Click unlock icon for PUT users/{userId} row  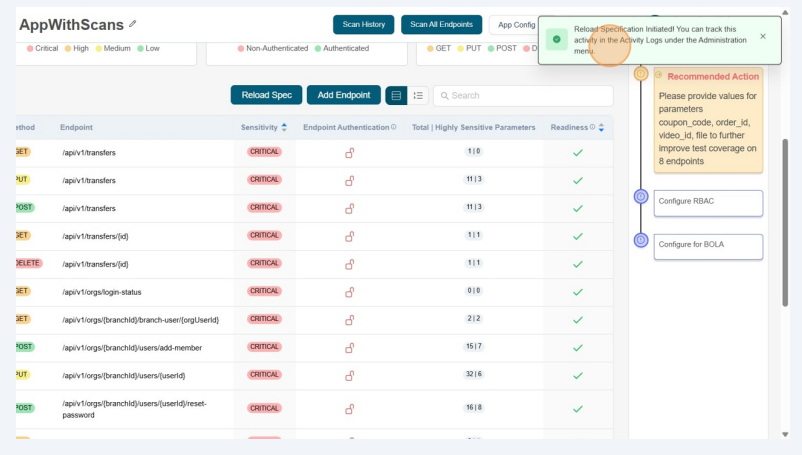point(349,376)
